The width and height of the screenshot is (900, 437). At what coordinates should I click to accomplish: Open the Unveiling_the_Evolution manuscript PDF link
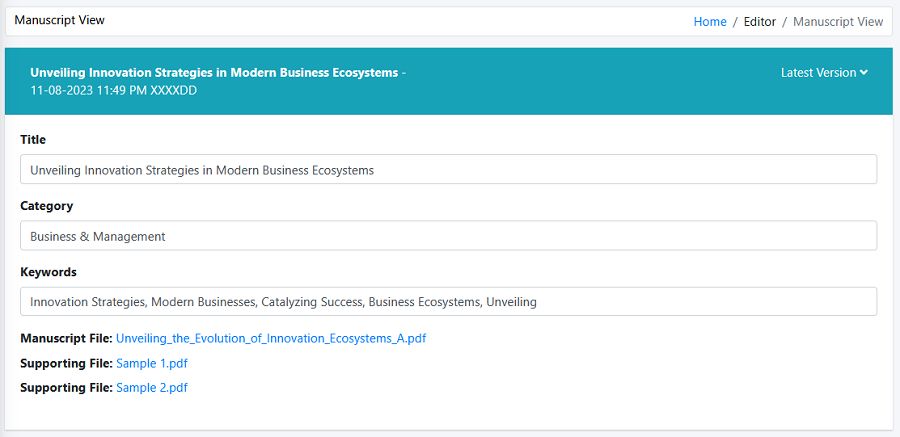(271, 339)
